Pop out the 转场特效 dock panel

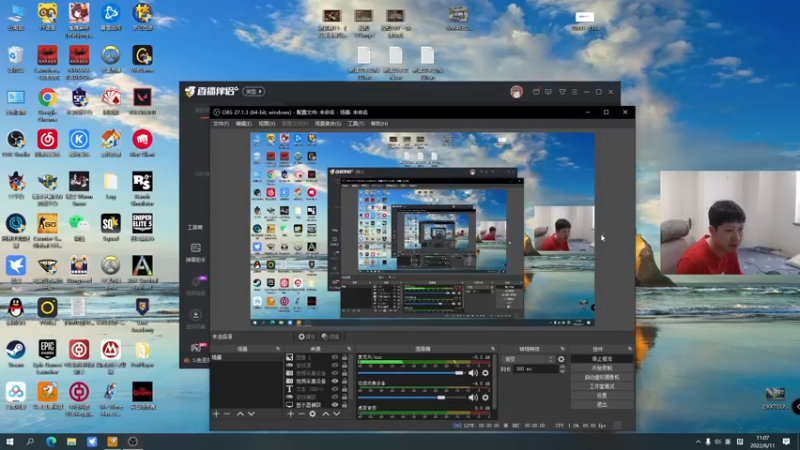[x=563, y=349]
